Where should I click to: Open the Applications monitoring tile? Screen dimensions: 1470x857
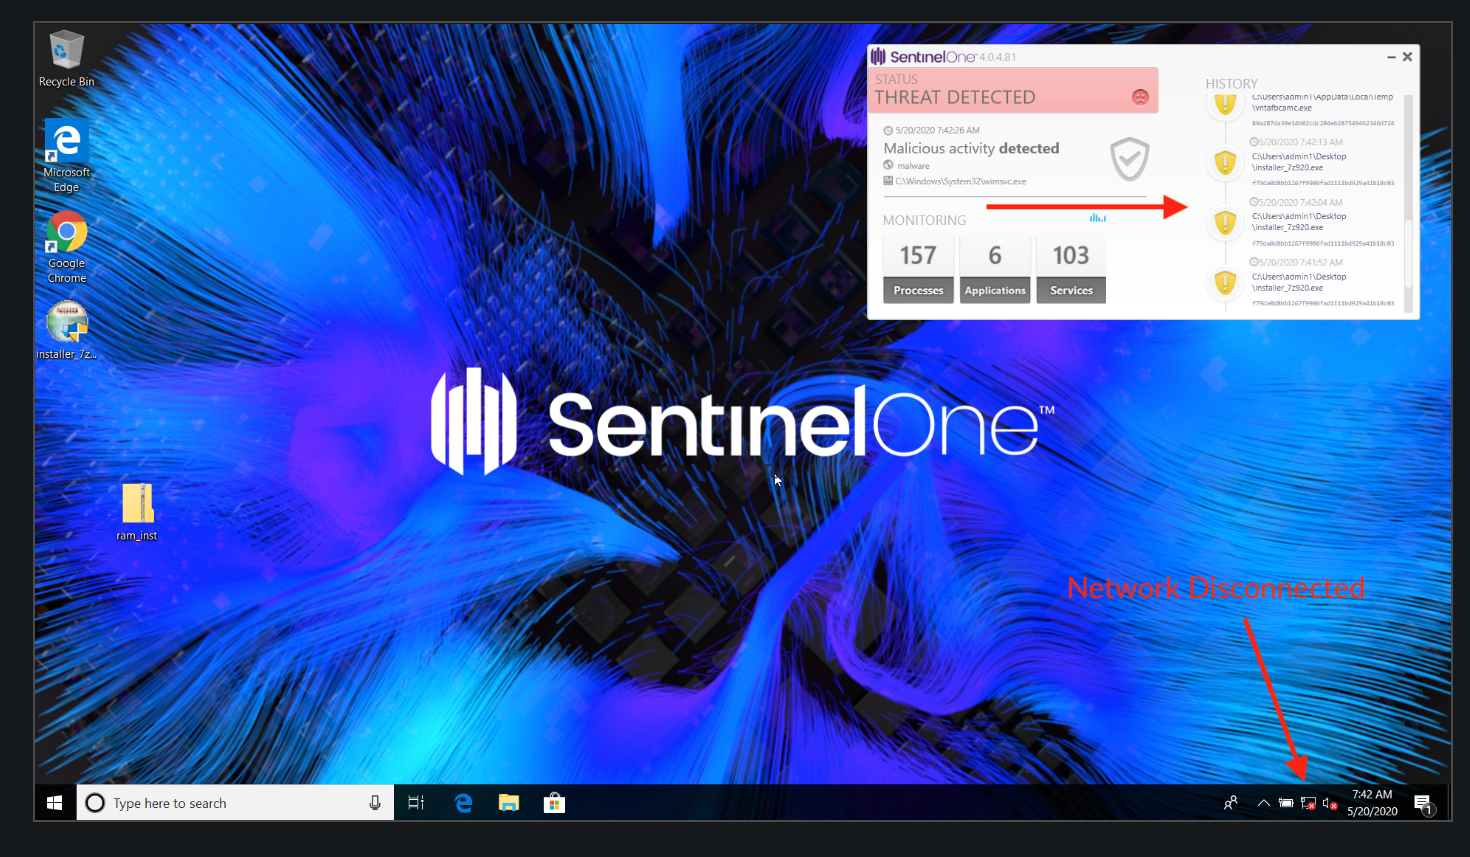995,269
